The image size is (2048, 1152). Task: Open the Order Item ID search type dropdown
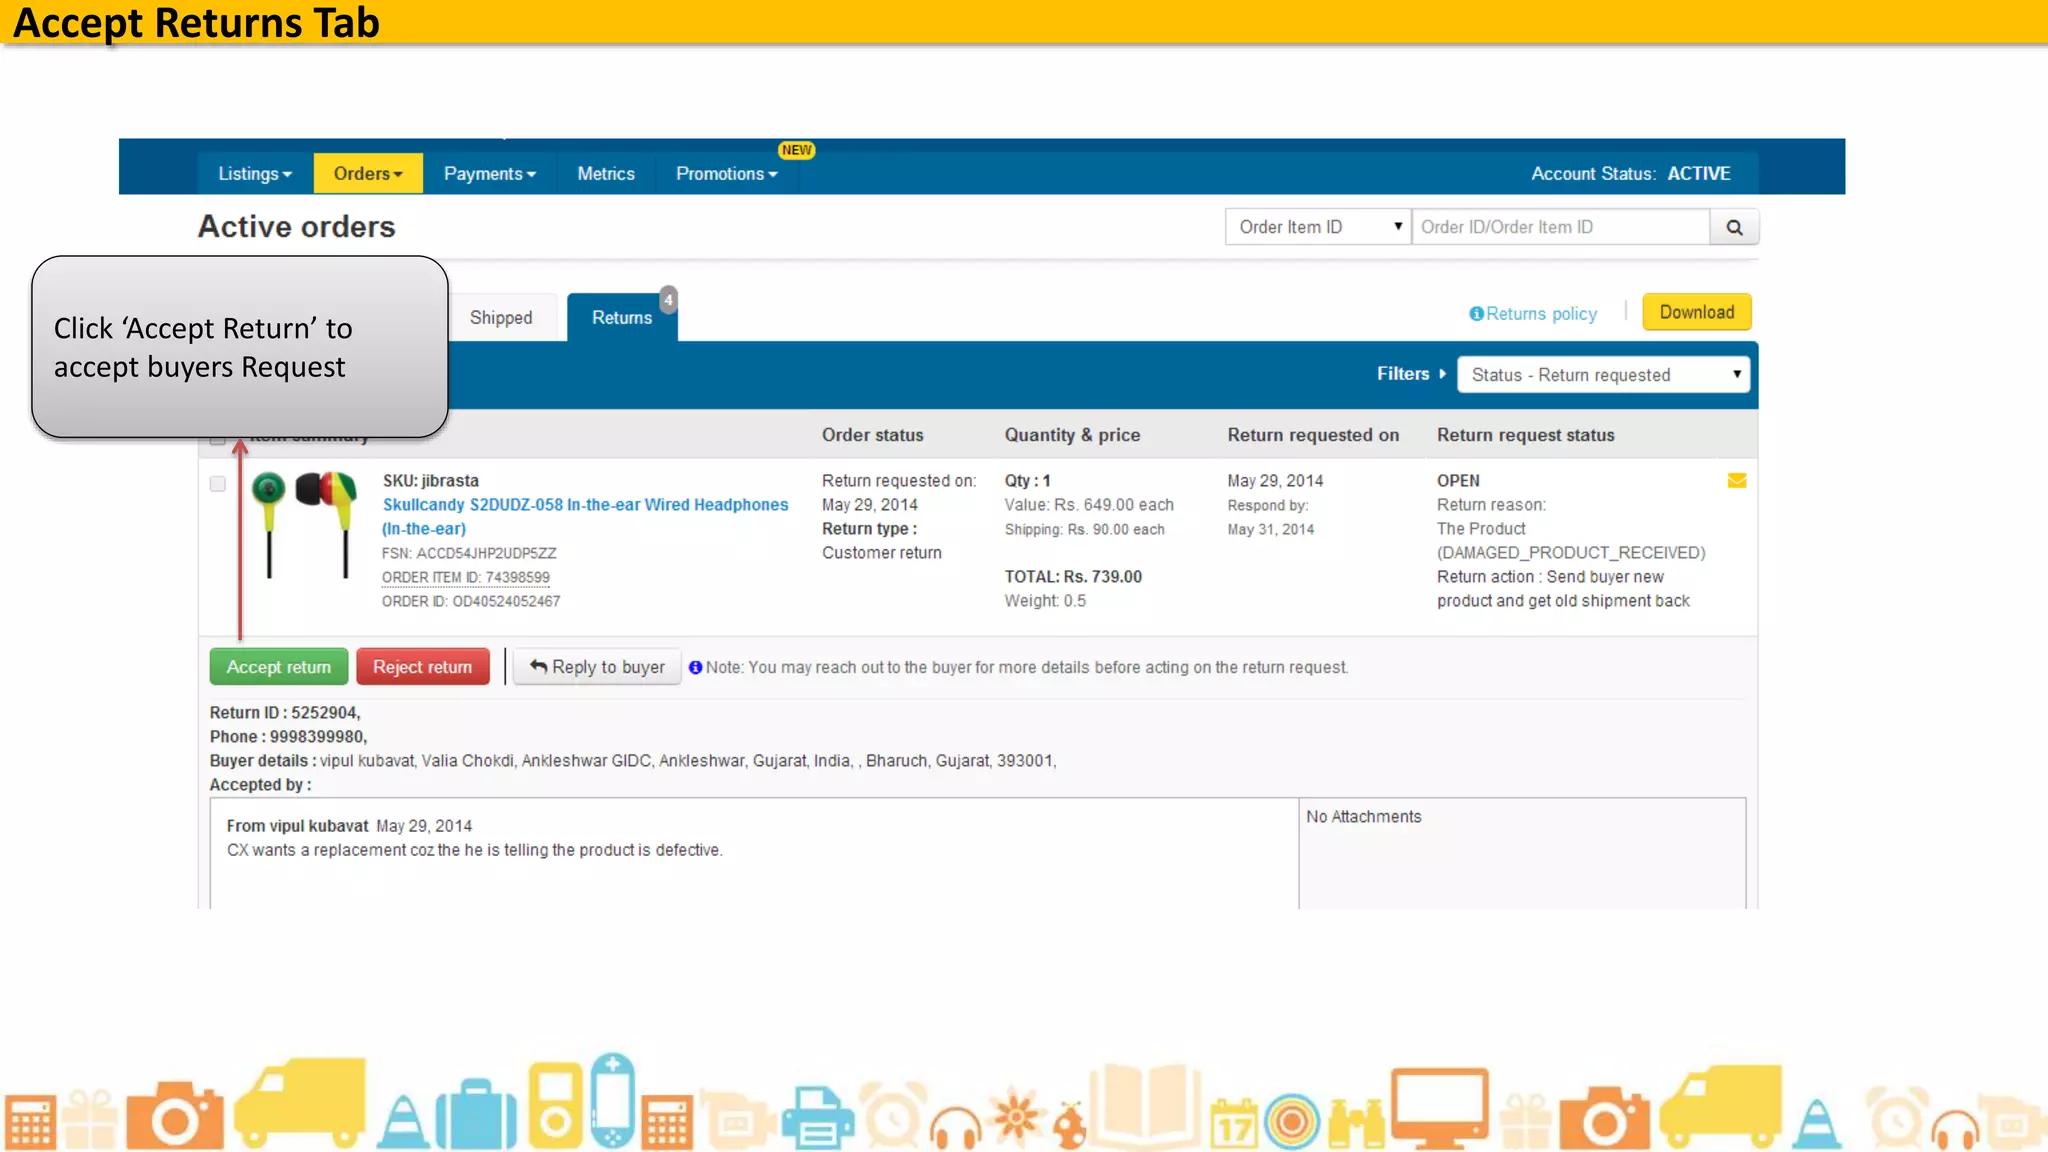1318,227
